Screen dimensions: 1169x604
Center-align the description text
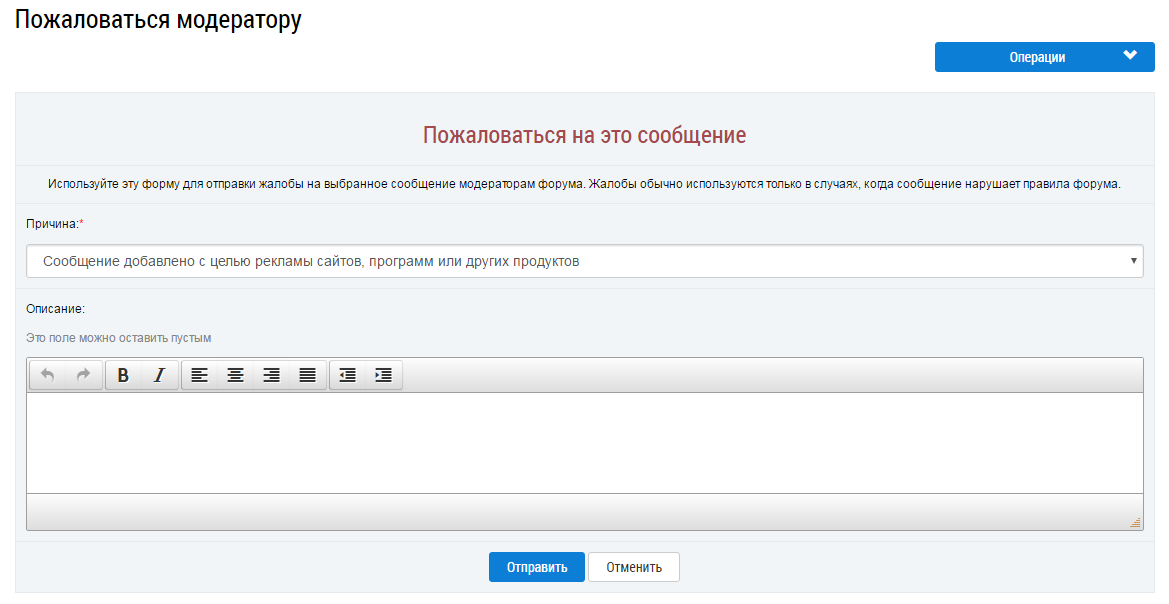click(235, 375)
